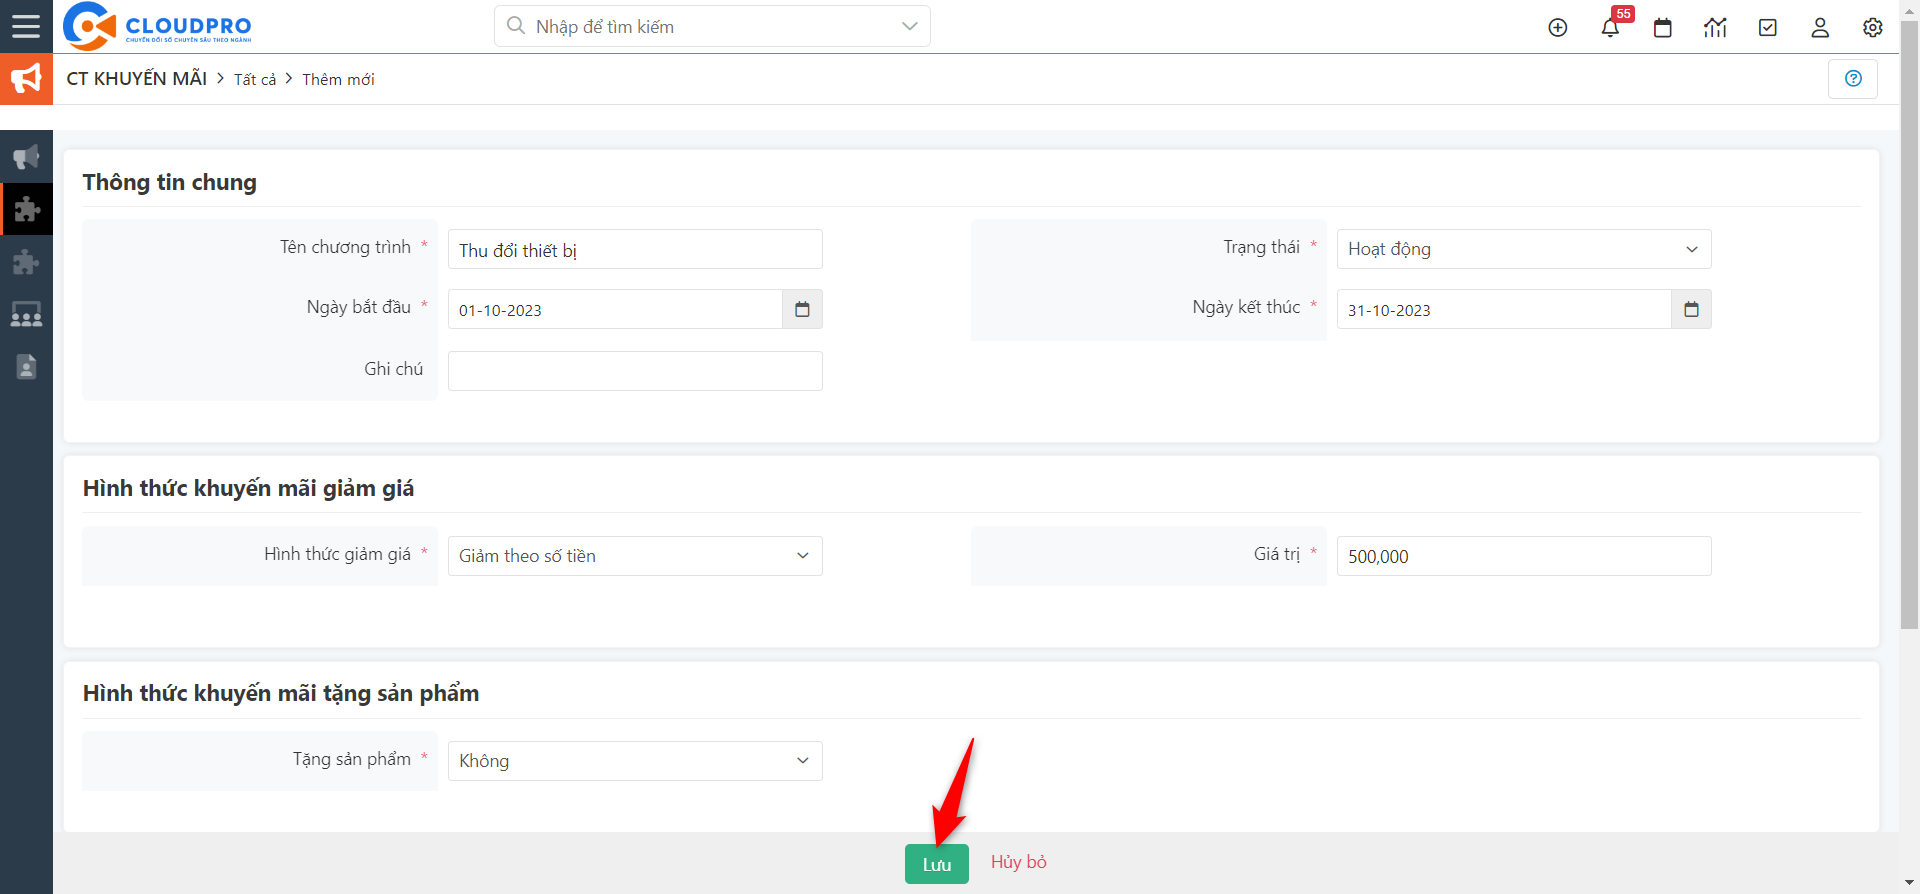Click the scrollbar down arrow
The width and height of the screenshot is (1920, 894).
pyautogui.click(x=1909, y=884)
